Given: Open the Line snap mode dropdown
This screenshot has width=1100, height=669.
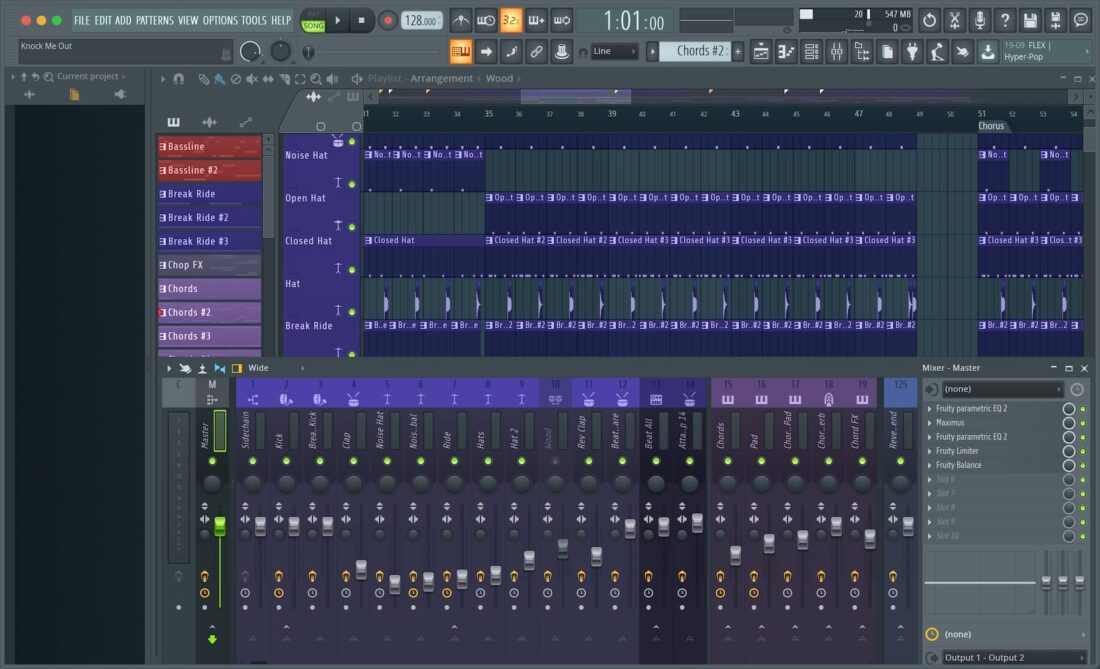Looking at the screenshot, I should pyautogui.click(x=614, y=51).
